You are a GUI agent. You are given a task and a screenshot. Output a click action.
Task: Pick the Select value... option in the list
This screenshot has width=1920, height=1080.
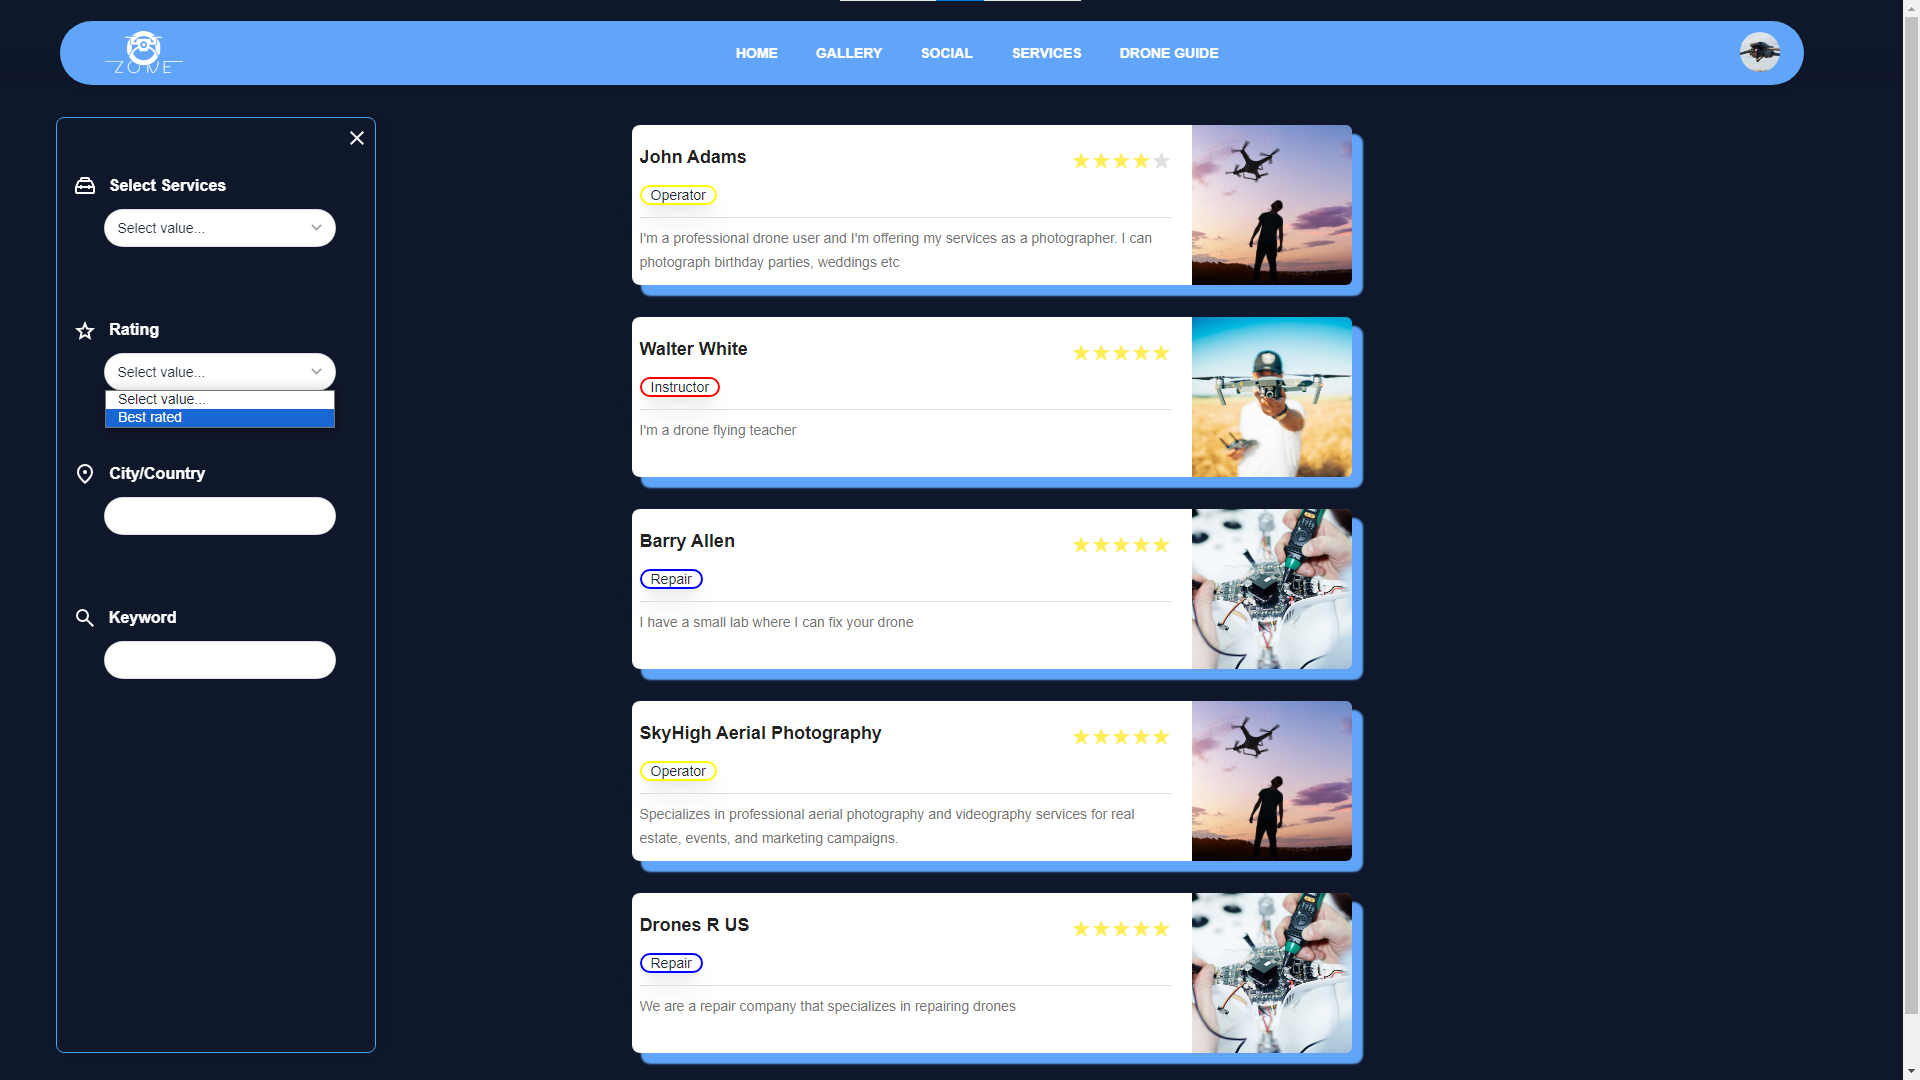tap(220, 399)
